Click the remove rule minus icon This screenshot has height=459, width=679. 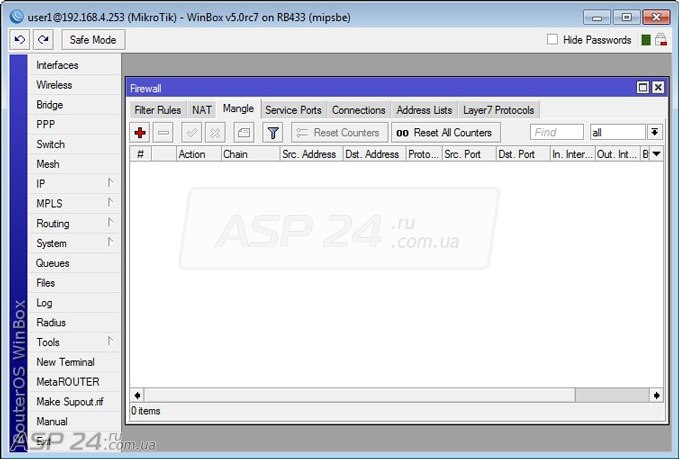(x=163, y=133)
